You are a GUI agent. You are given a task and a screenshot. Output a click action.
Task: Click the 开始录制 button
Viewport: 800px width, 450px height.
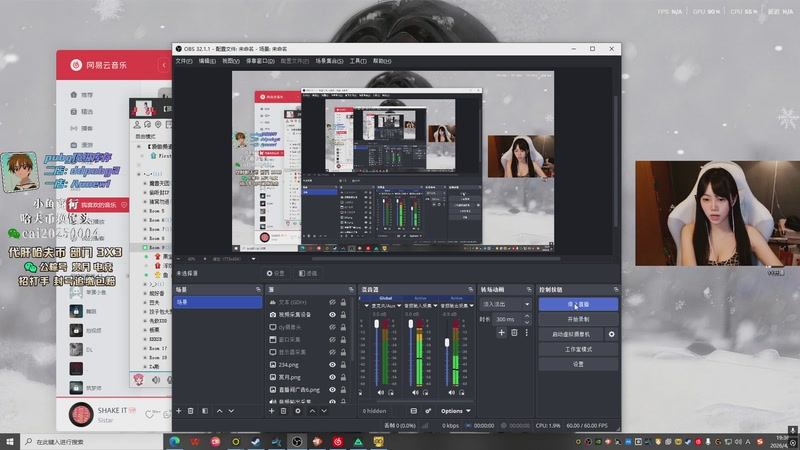pos(578,319)
